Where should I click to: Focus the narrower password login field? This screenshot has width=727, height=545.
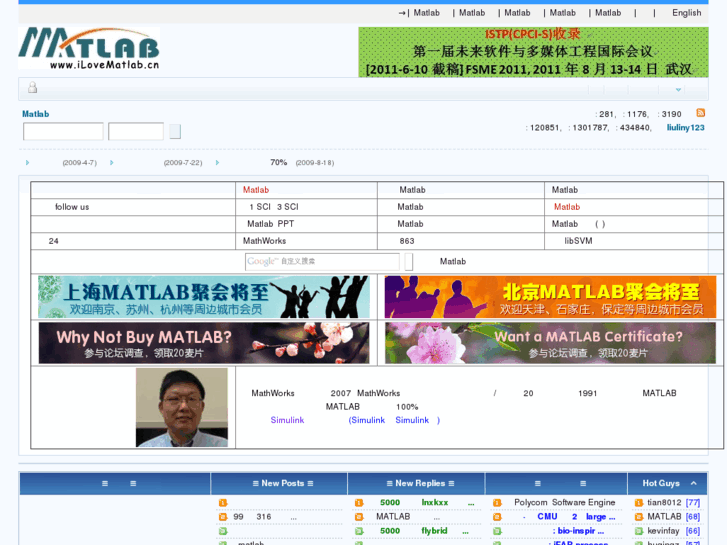pos(136,131)
